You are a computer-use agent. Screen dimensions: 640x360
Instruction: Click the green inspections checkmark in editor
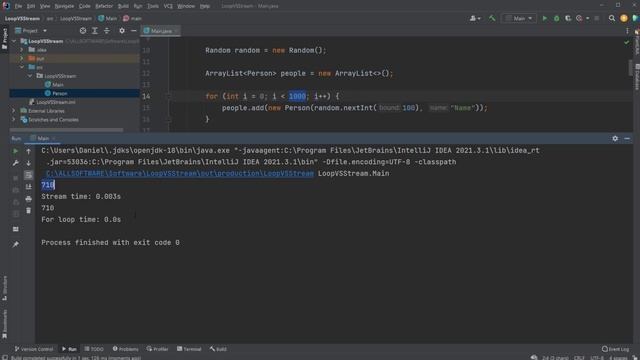pos(627,42)
